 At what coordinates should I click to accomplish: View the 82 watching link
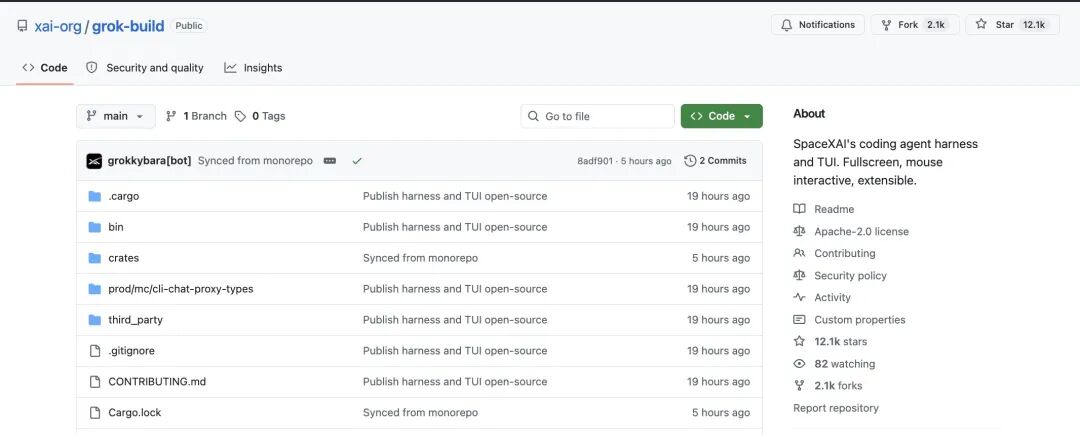coord(844,363)
